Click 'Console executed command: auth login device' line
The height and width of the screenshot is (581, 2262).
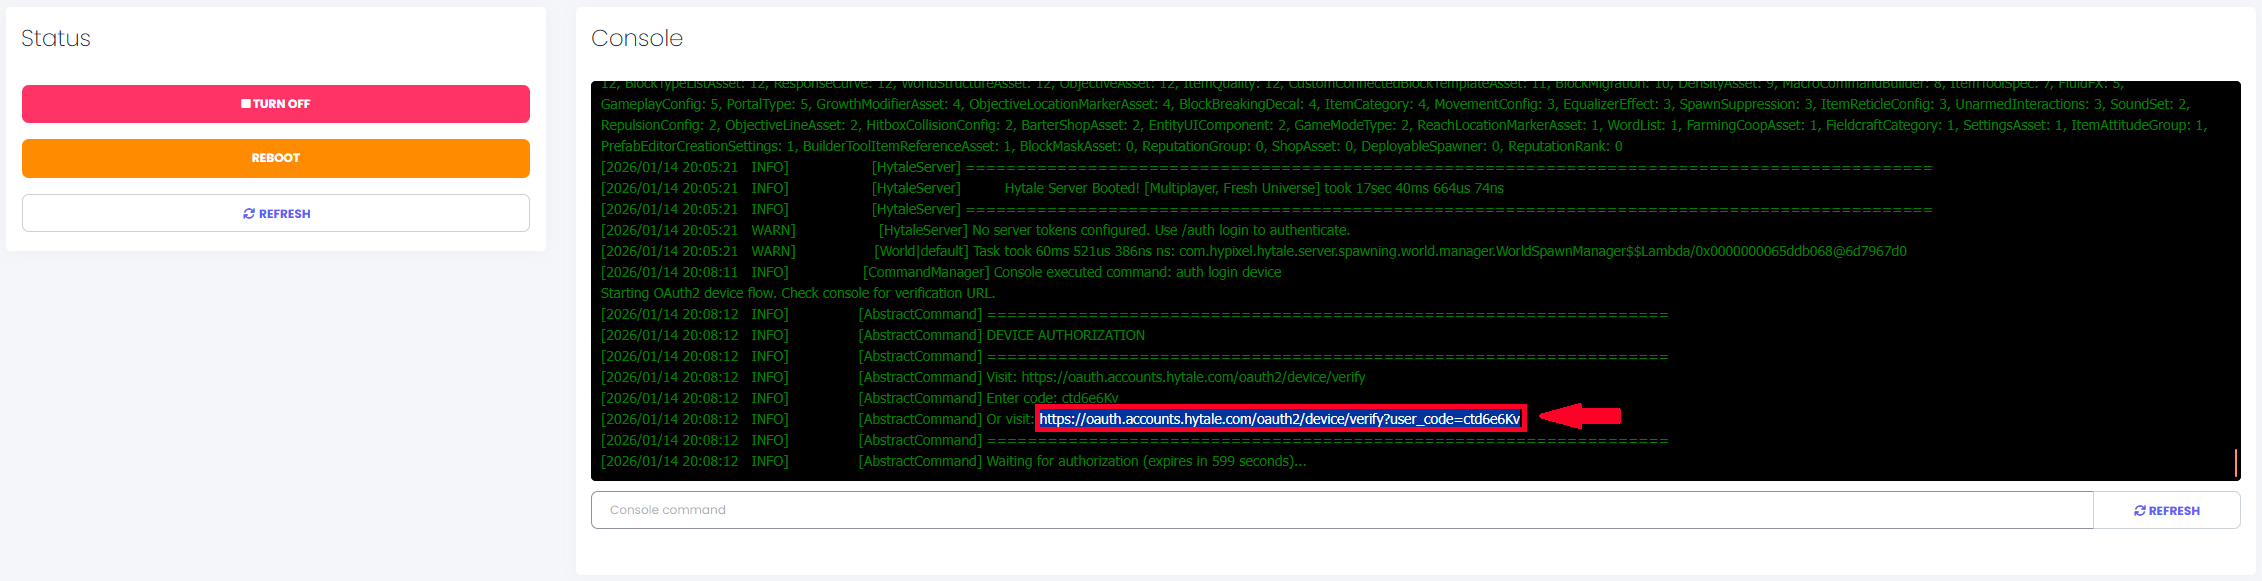coord(941,272)
